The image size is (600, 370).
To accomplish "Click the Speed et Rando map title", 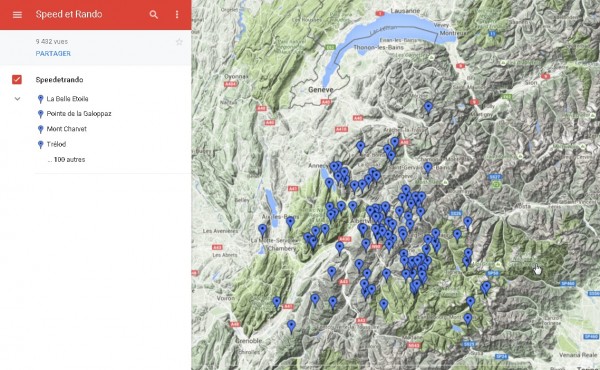I will (69, 15).
